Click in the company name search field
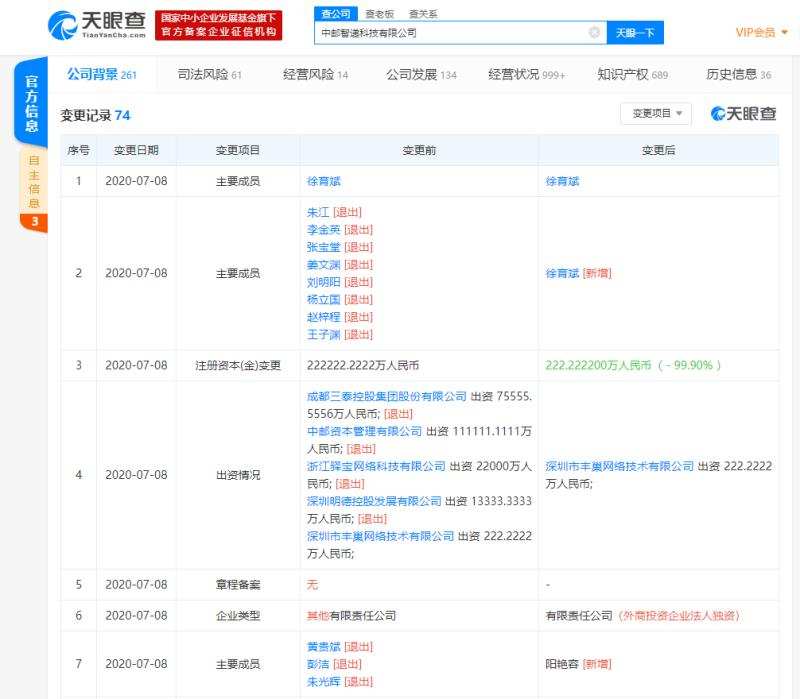 click(450, 33)
